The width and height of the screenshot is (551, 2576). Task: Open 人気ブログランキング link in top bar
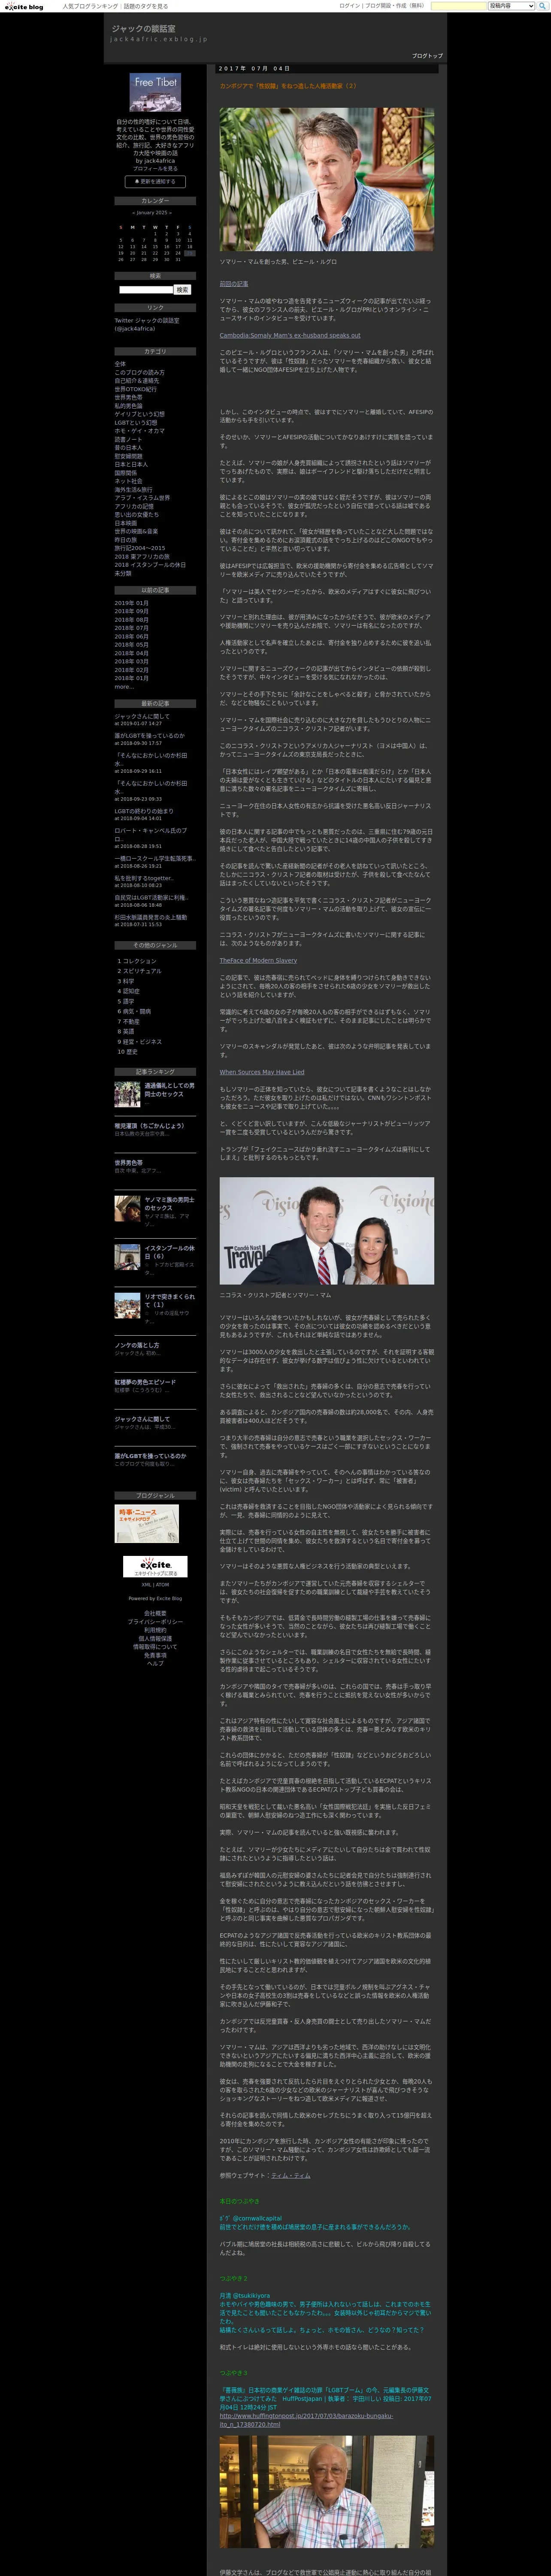[x=90, y=6]
